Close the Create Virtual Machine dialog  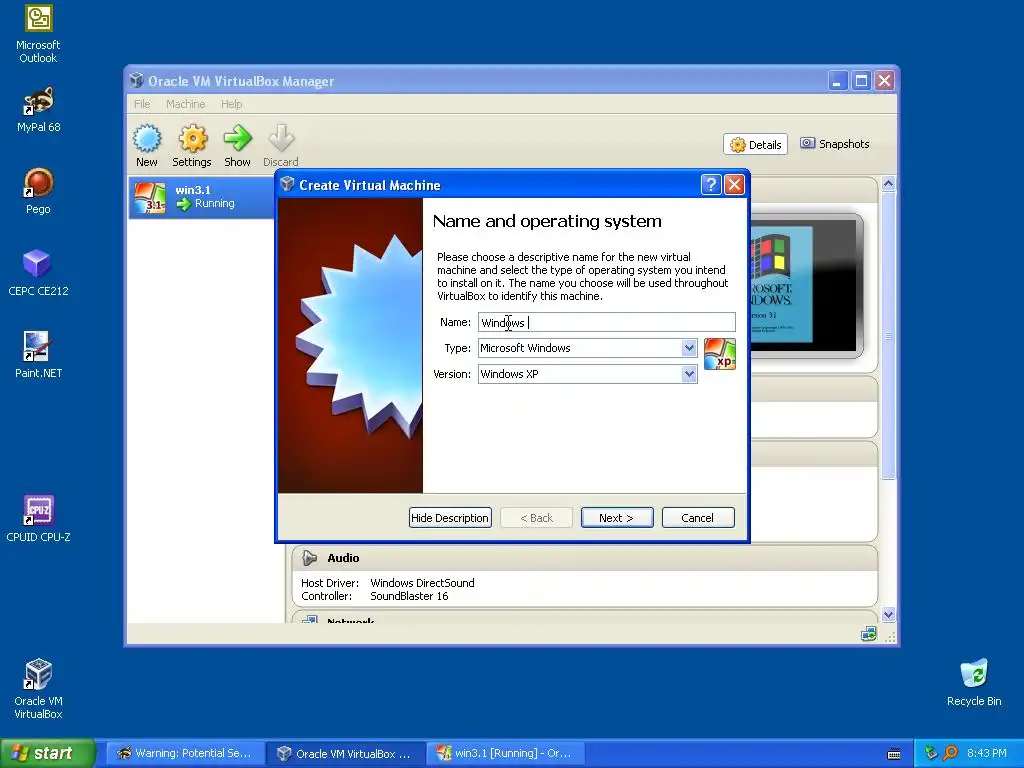(735, 185)
